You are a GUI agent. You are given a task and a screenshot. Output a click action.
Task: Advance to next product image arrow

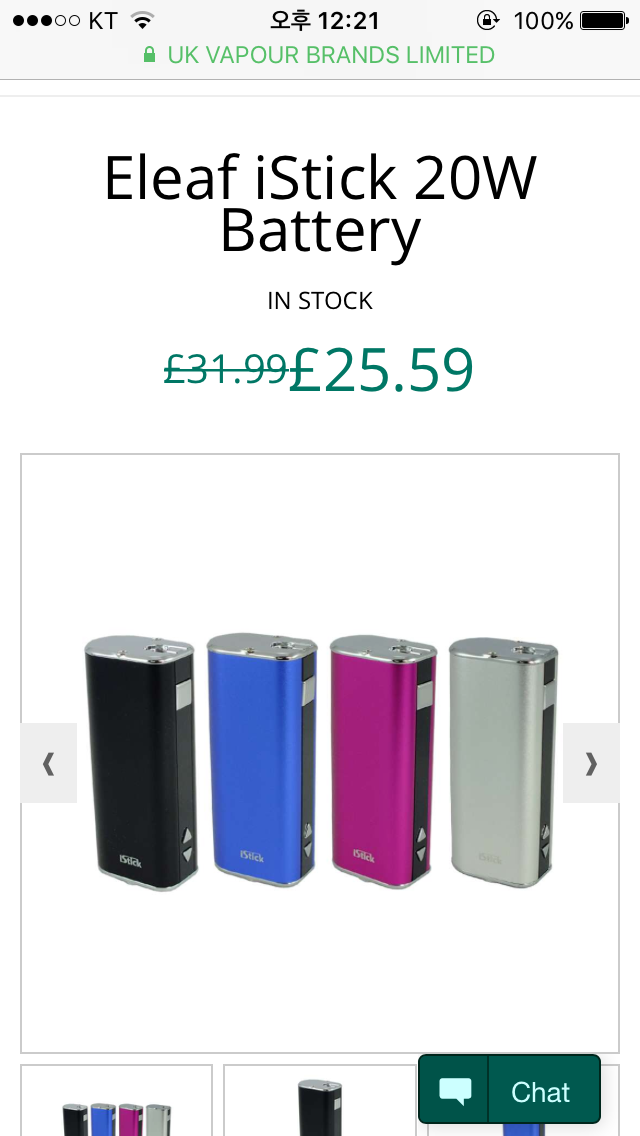tap(591, 763)
